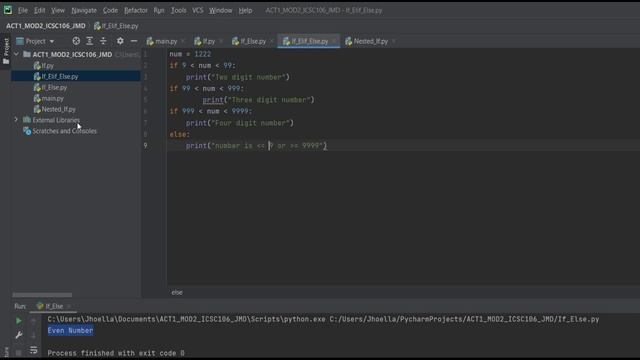Click the 'else:' code line
The image size is (640, 360).
(180, 134)
